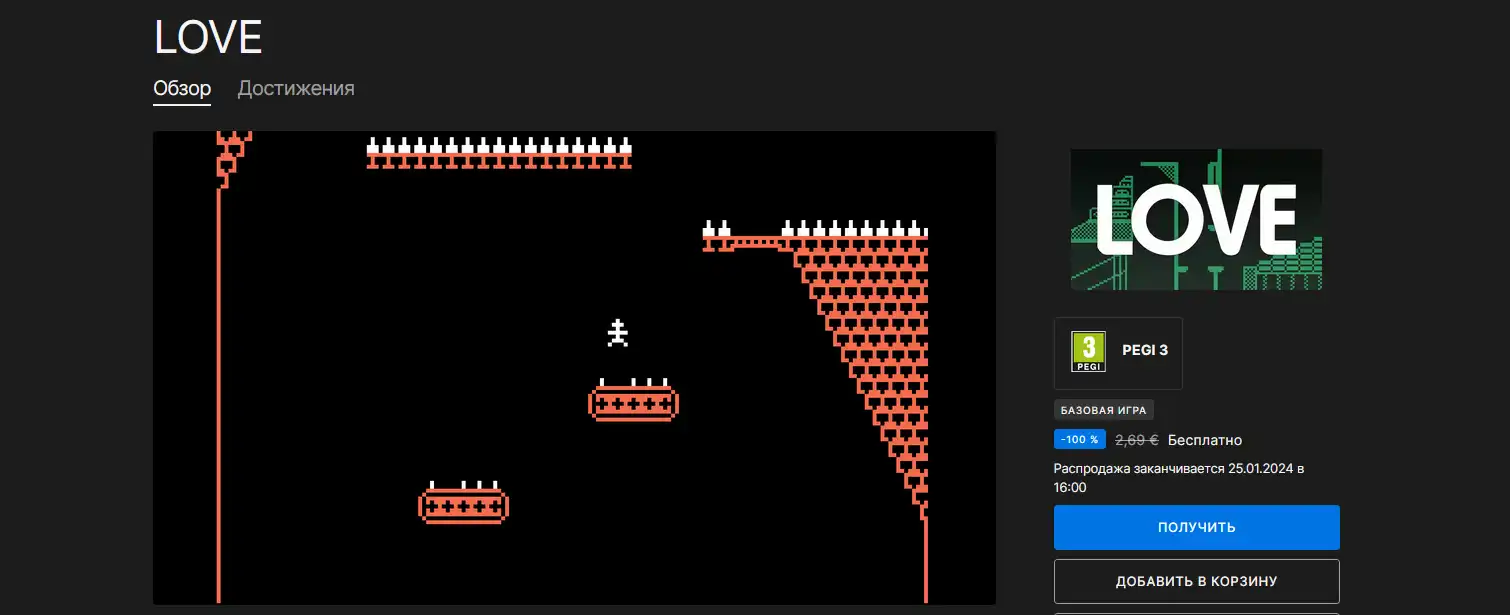Click the blue Получить button
This screenshot has width=1510, height=615.
pos(1196,527)
